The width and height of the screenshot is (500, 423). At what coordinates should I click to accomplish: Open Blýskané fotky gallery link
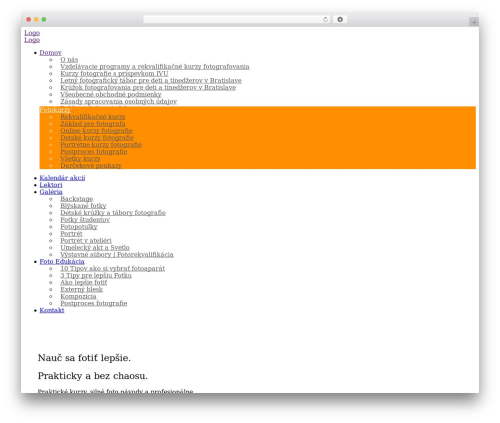pos(83,206)
